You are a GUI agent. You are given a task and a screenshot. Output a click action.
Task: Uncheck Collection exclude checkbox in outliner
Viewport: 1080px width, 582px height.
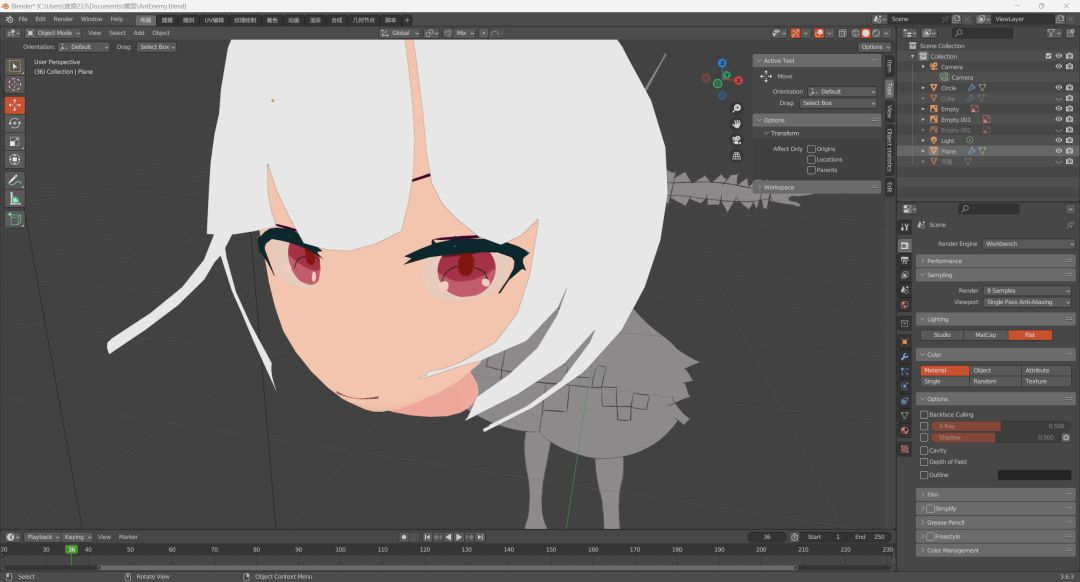pos(1048,56)
